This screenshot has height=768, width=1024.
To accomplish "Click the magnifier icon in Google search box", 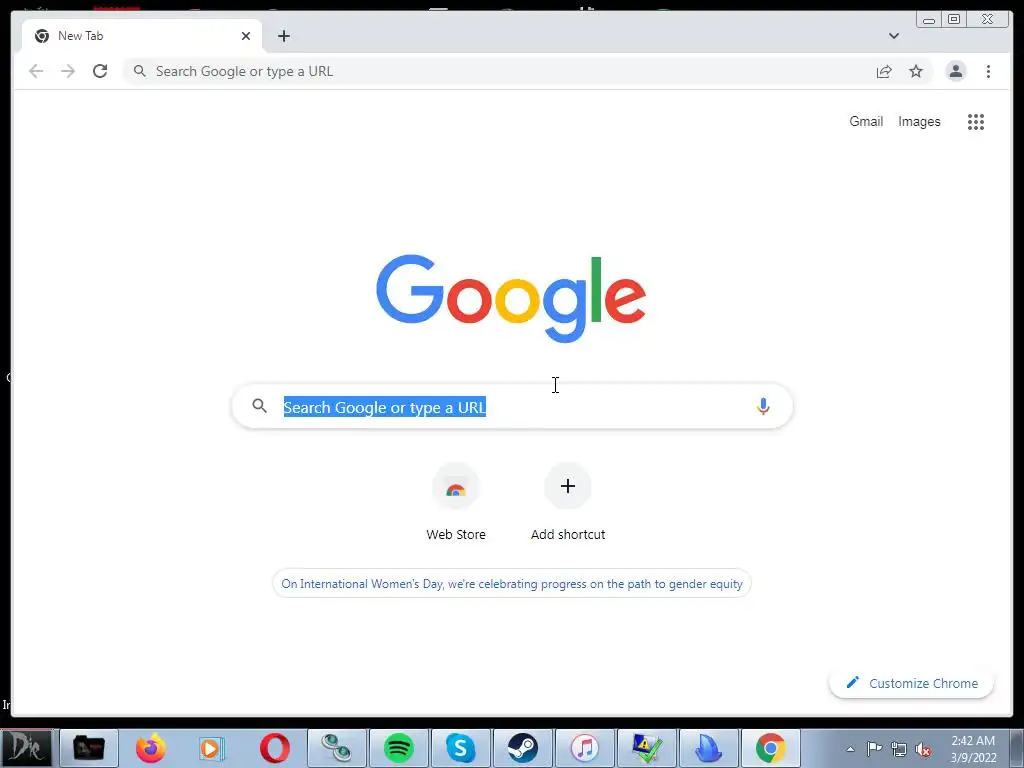I will click(259, 406).
